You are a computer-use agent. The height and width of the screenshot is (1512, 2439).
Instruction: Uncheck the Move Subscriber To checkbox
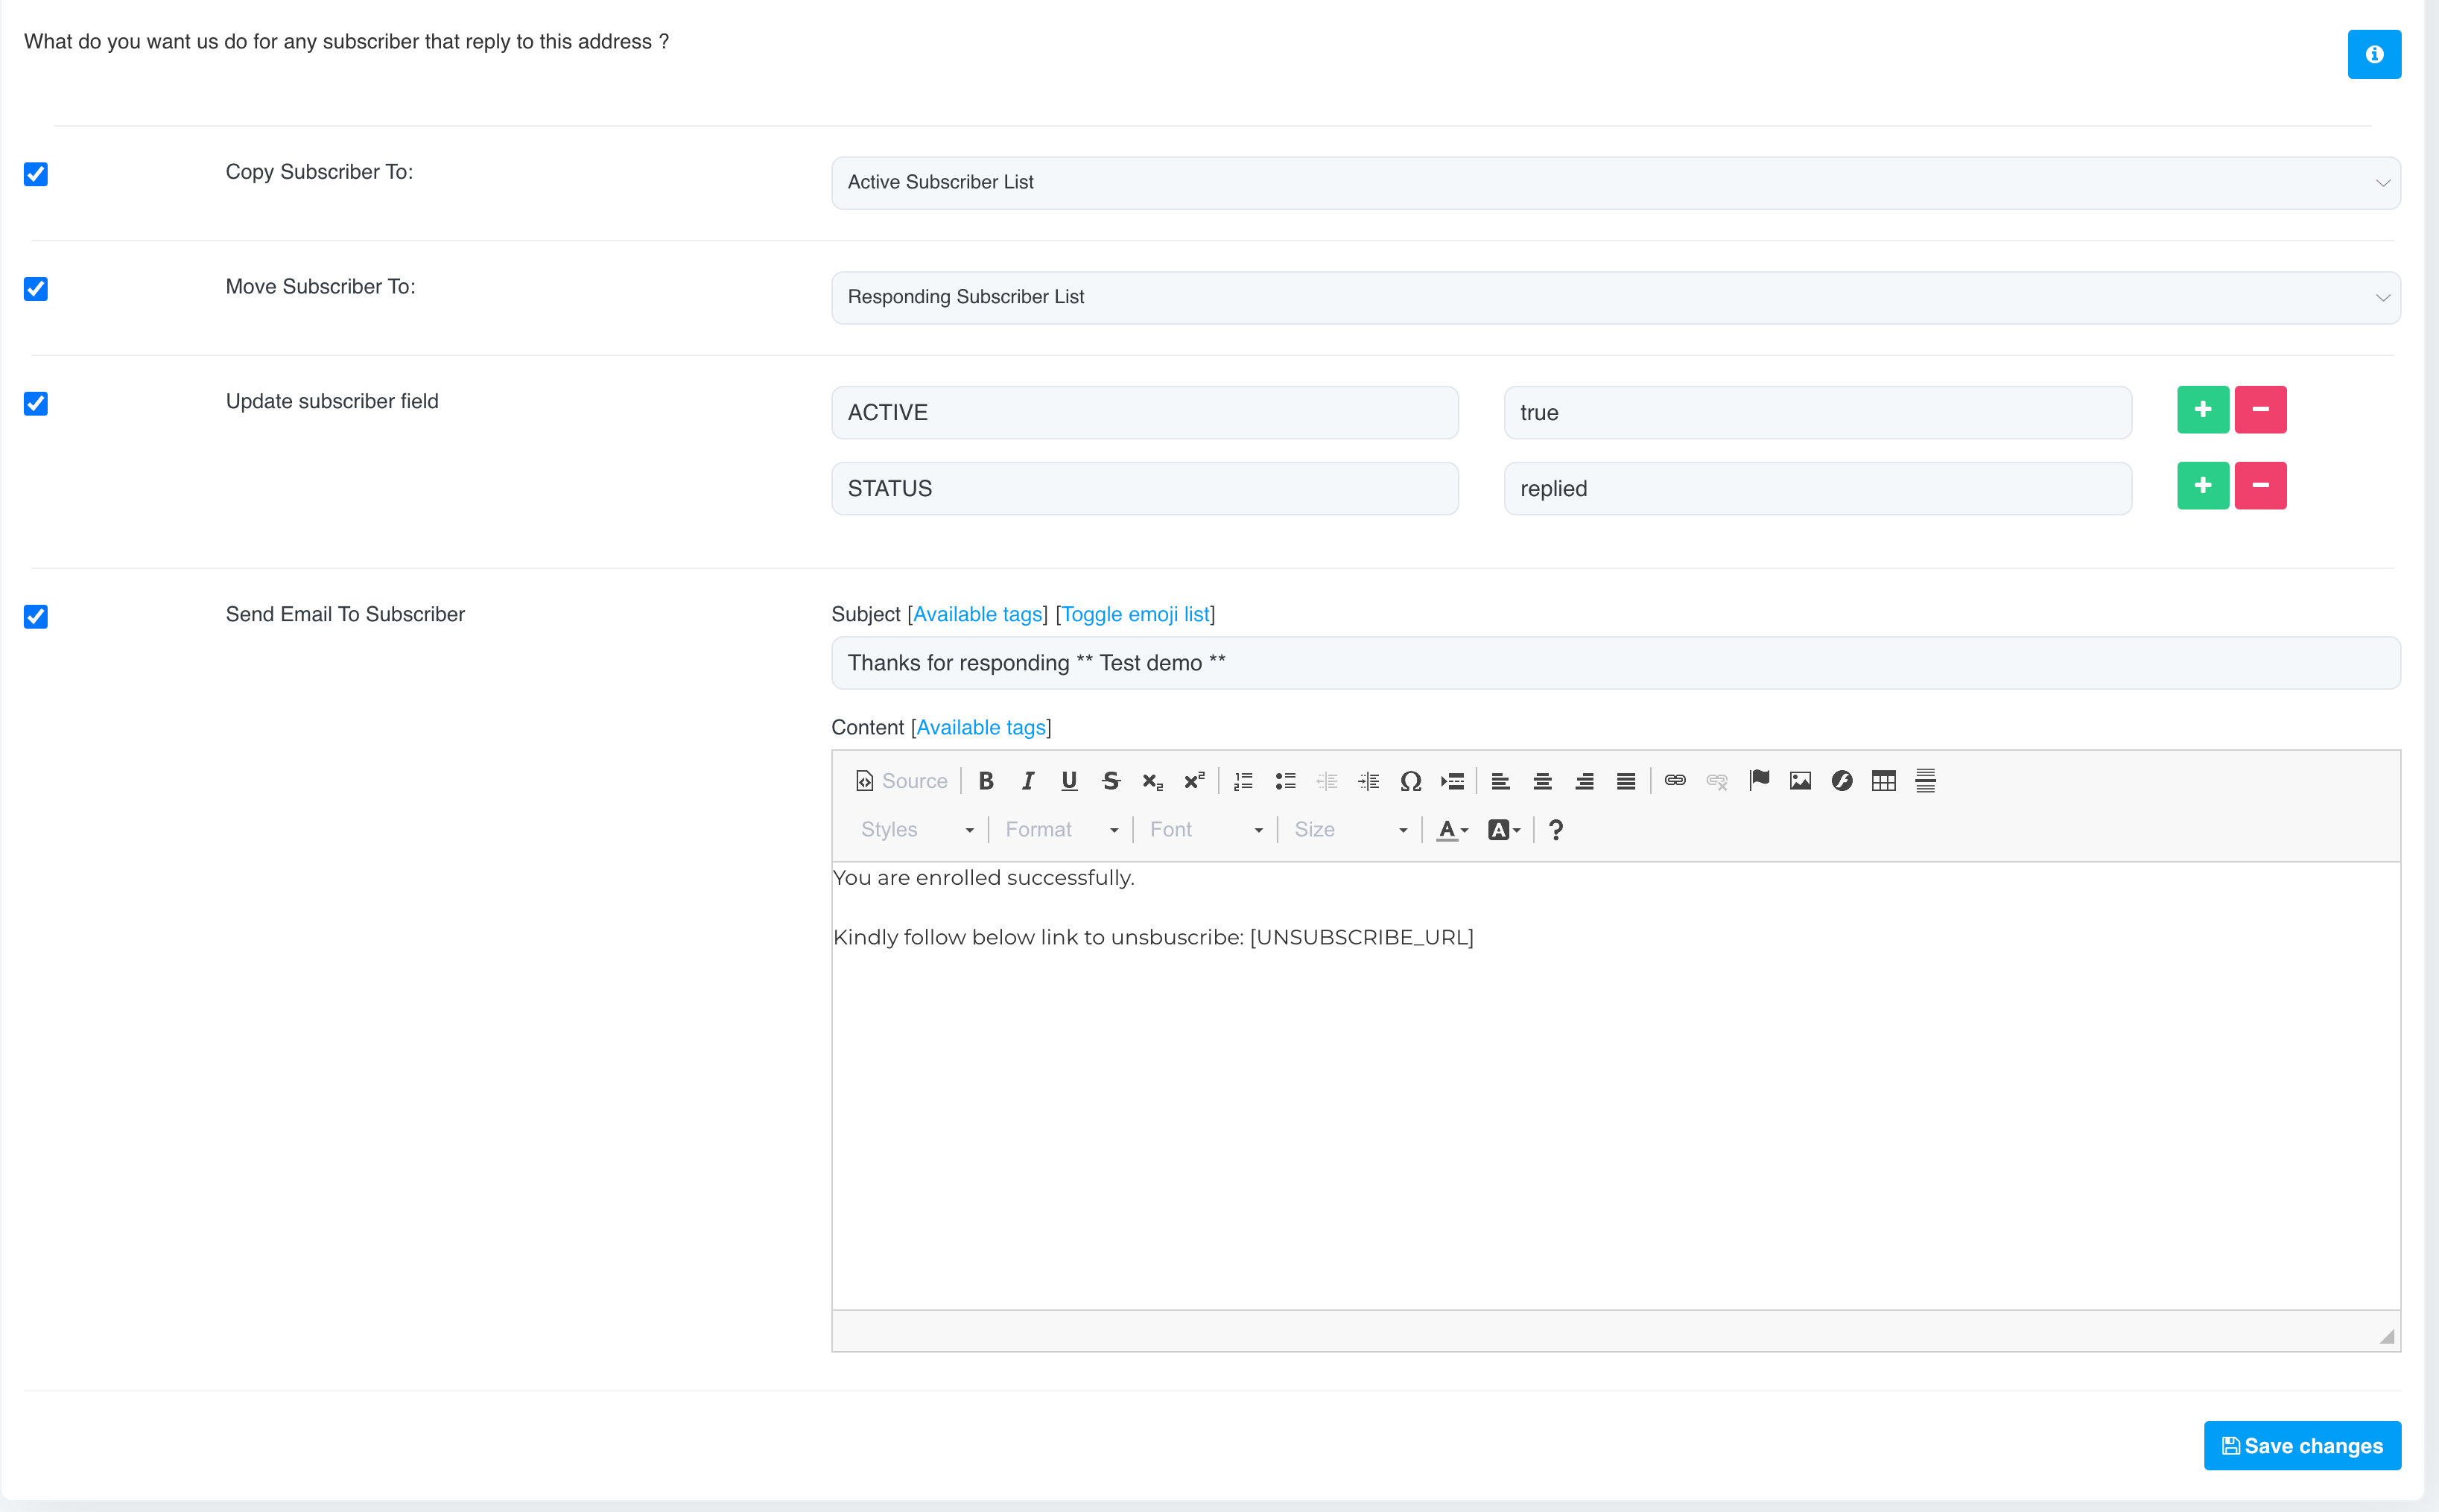(x=36, y=289)
